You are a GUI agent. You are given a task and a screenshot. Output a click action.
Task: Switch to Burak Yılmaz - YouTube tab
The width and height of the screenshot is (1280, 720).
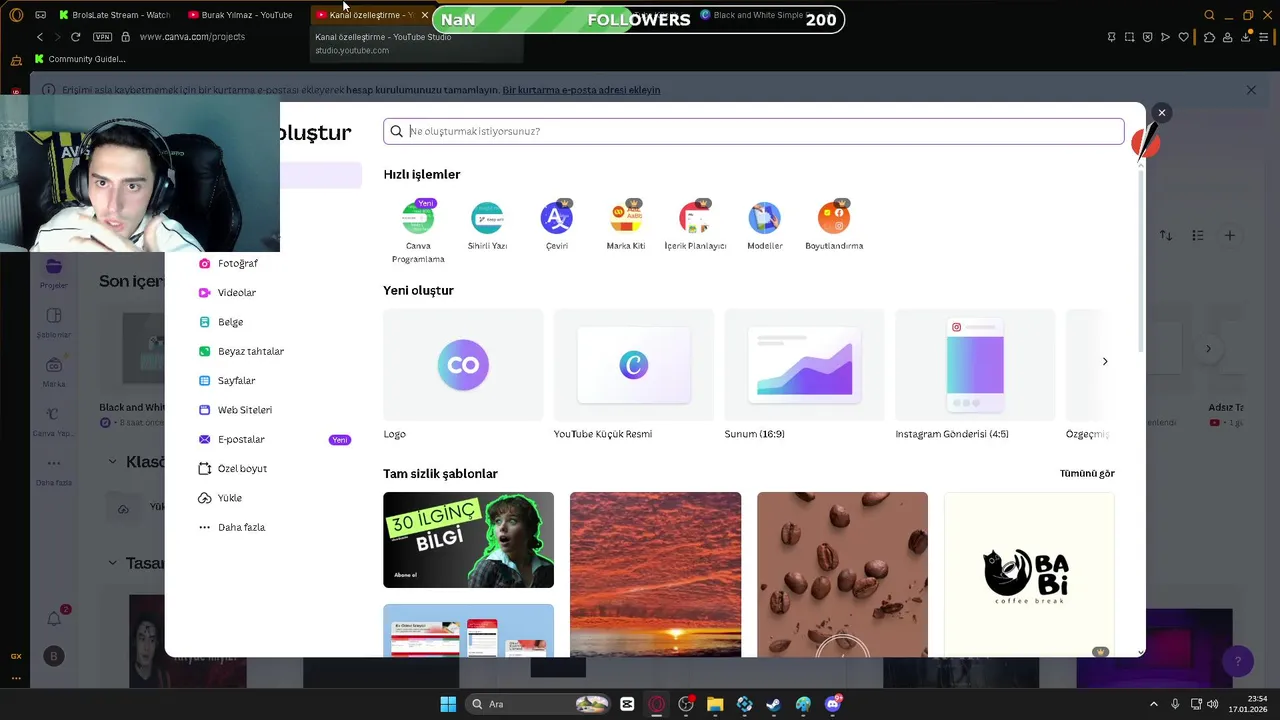[242, 15]
